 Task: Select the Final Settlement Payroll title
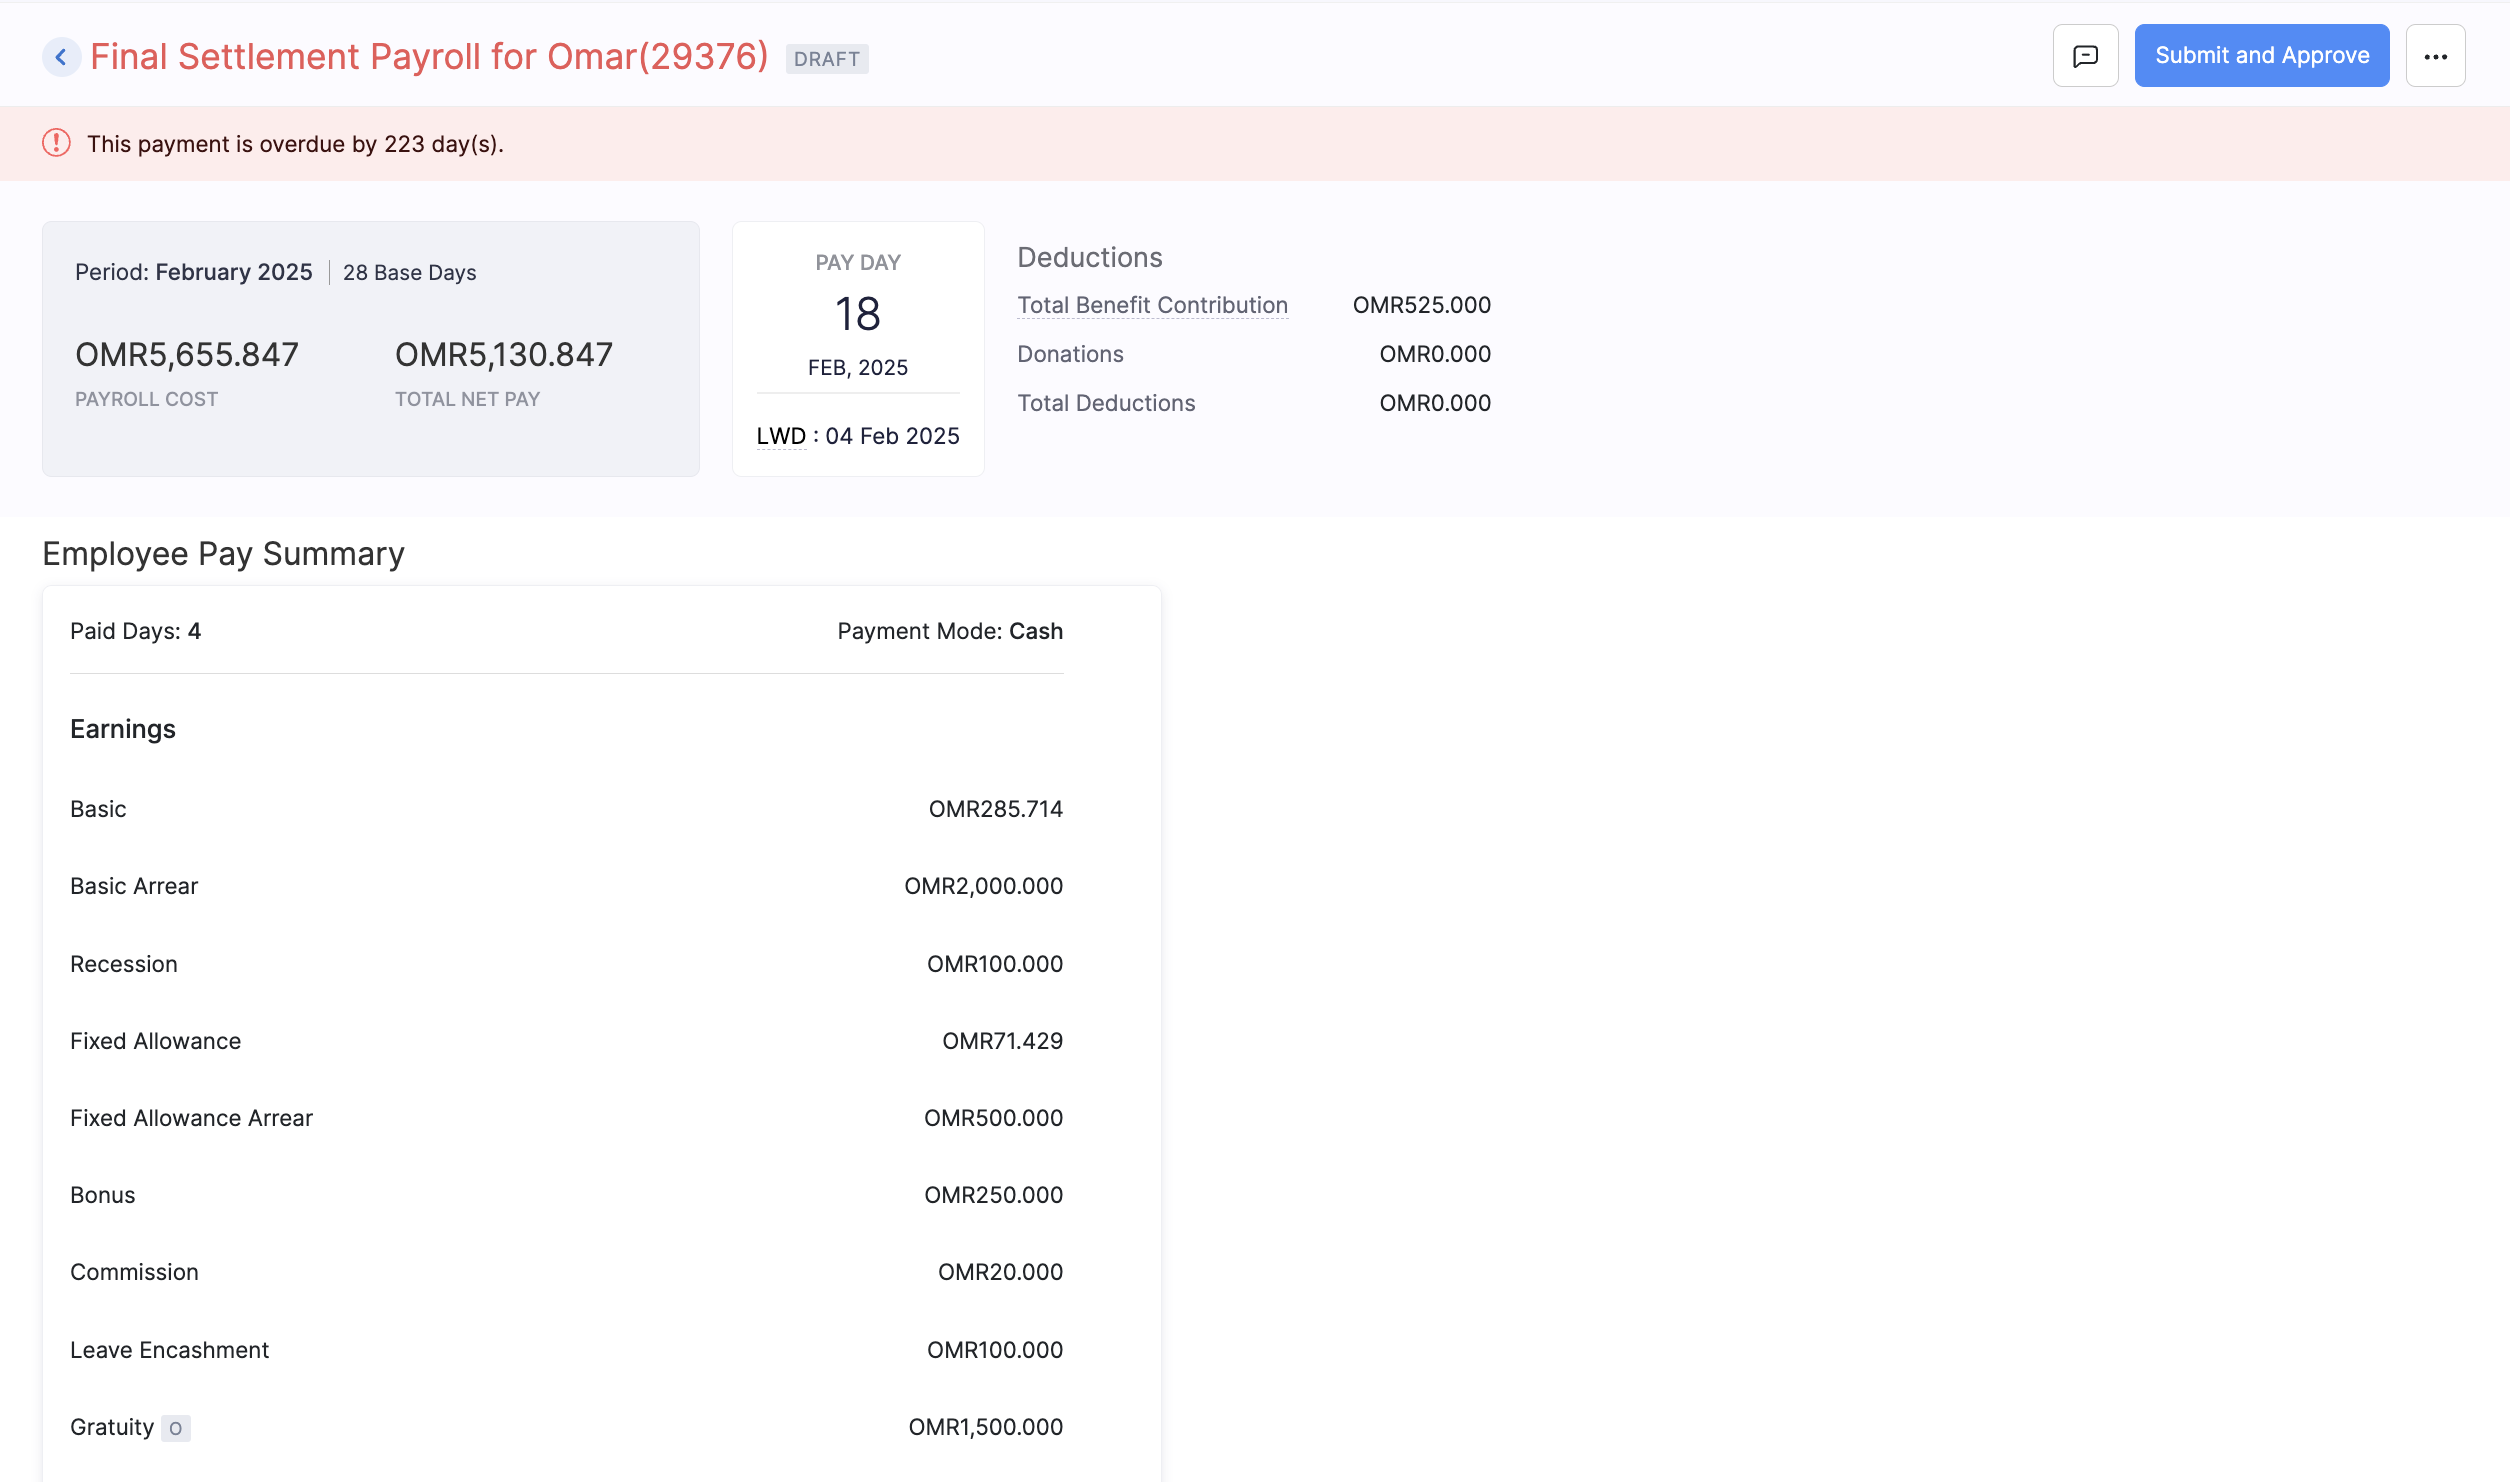[x=429, y=56]
